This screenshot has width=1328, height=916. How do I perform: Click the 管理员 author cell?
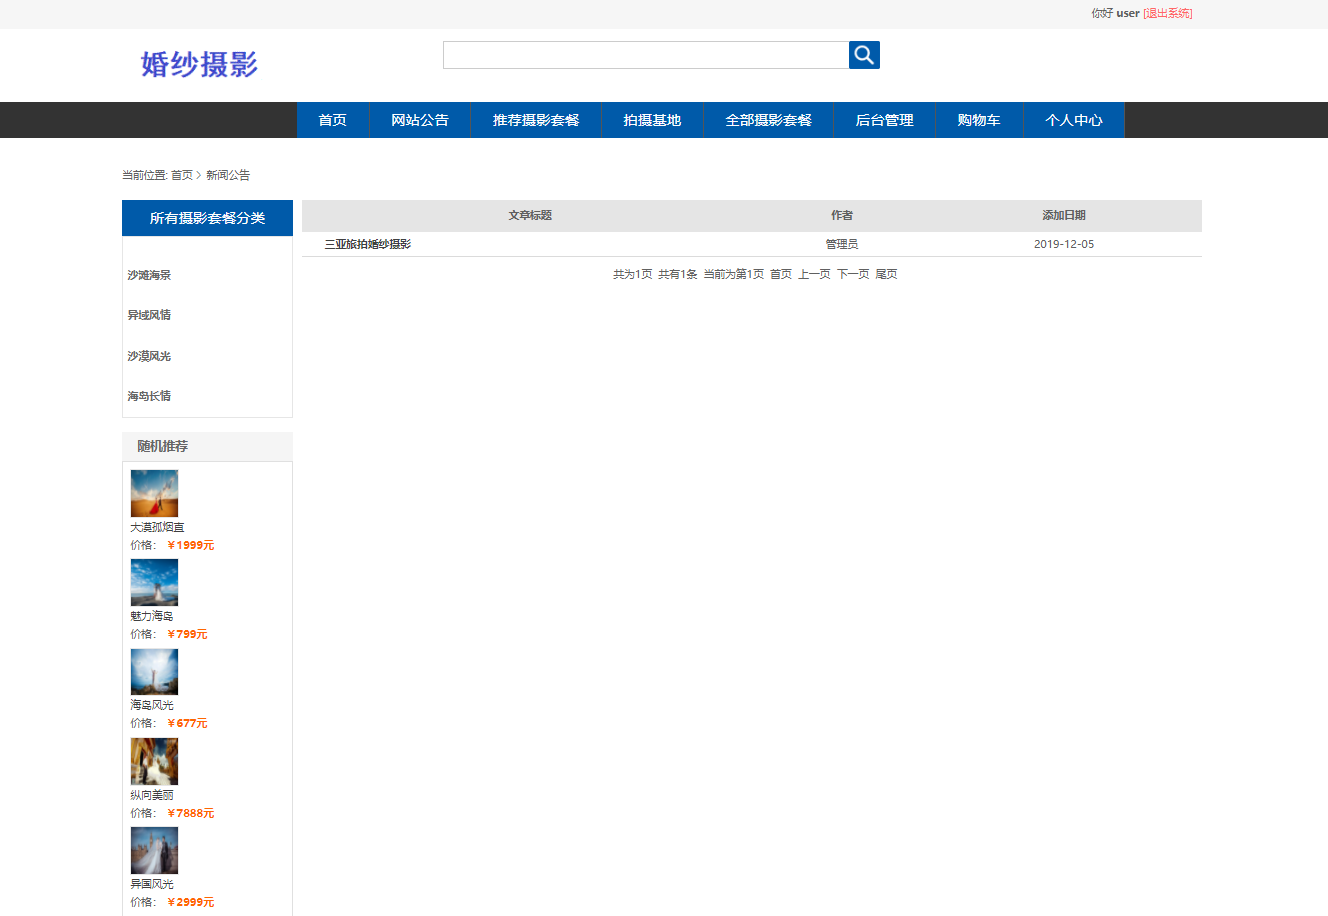(842, 244)
